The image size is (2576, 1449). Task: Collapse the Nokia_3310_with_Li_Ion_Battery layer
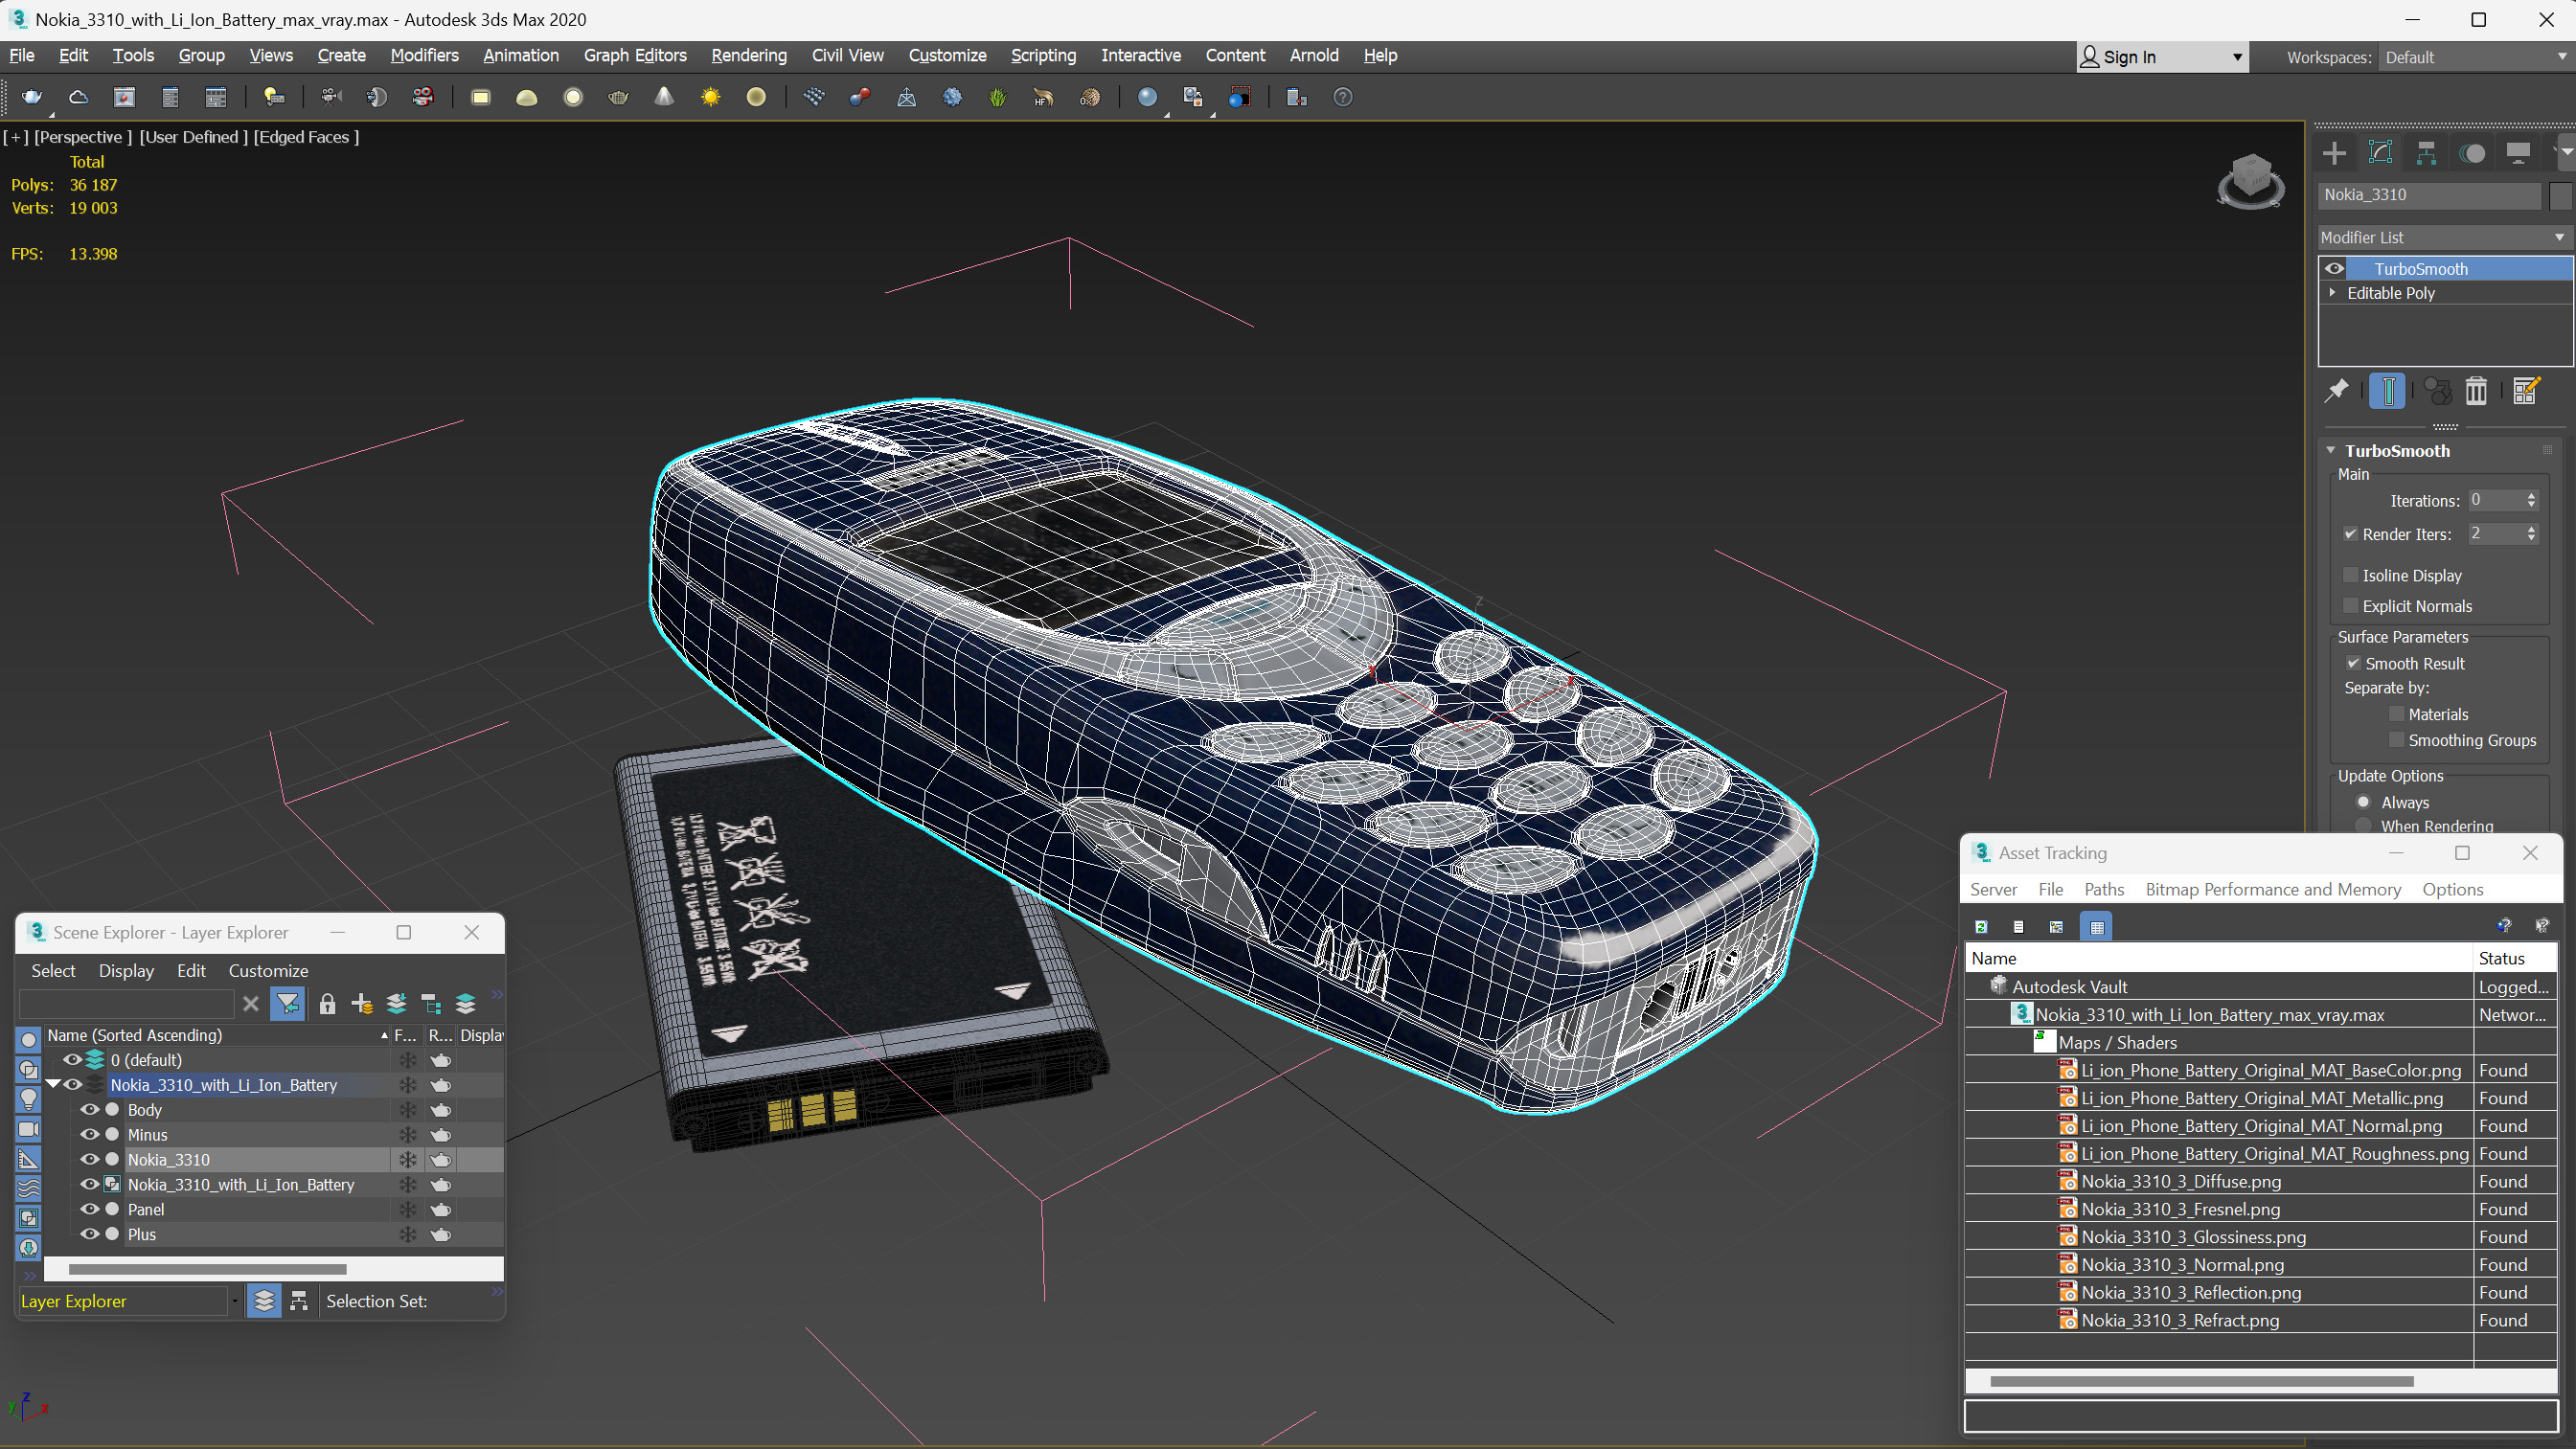point(53,1084)
